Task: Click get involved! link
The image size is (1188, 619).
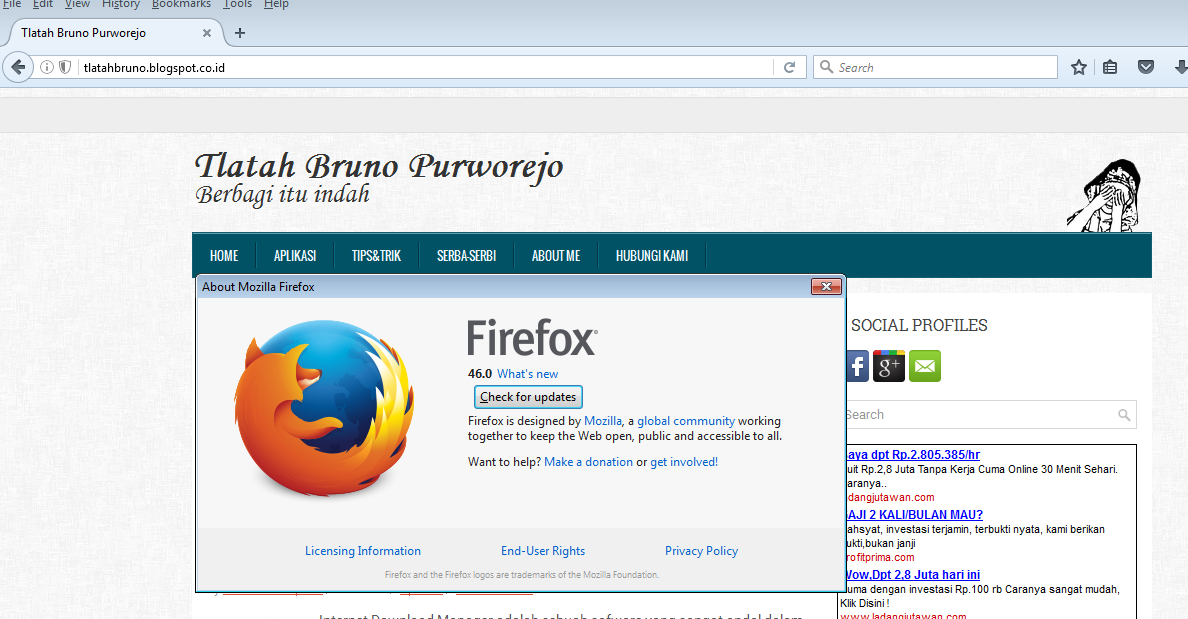Action: [683, 462]
